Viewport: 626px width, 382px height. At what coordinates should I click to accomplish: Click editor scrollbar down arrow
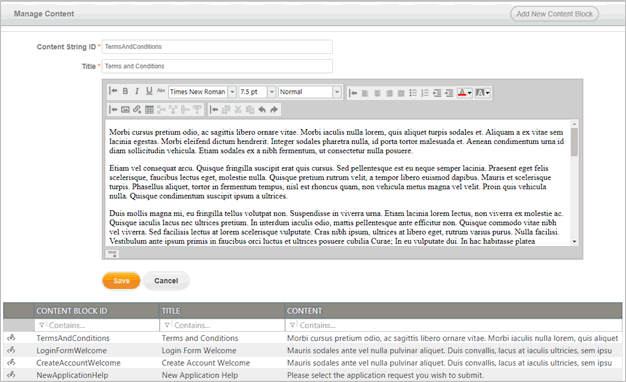tap(574, 241)
